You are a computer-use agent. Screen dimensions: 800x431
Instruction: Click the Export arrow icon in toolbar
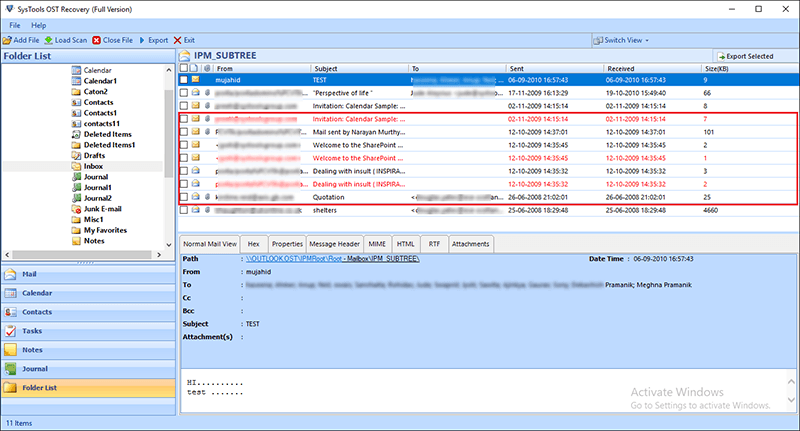142,40
